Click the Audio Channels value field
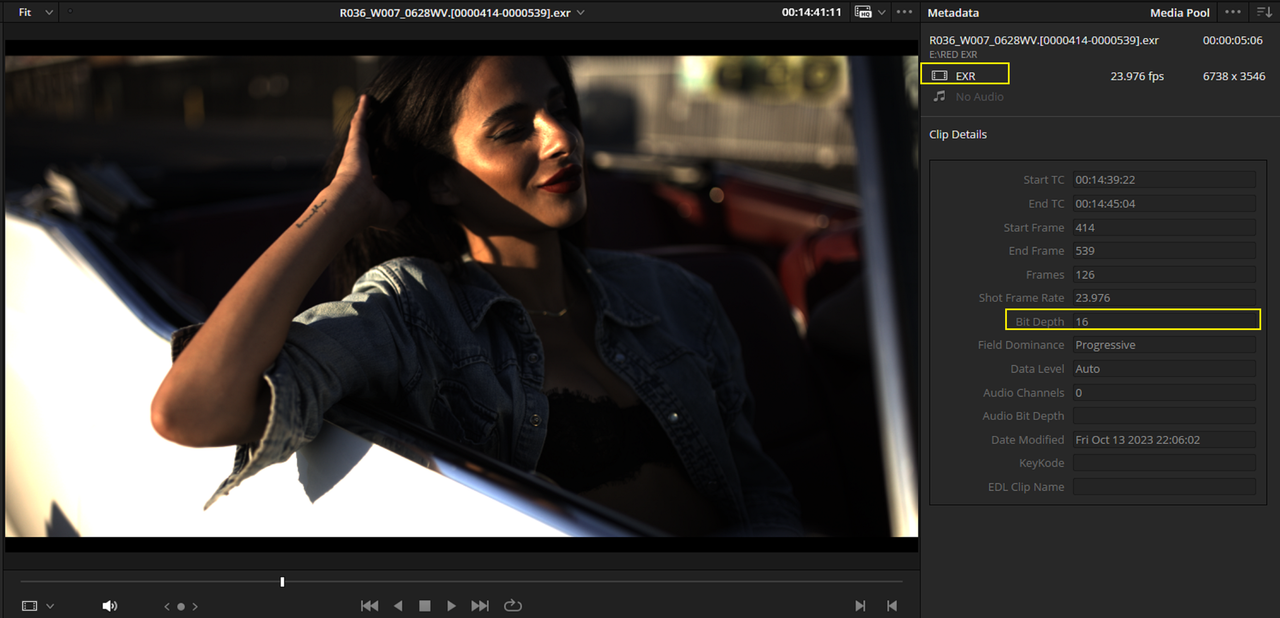 click(x=1164, y=393)
